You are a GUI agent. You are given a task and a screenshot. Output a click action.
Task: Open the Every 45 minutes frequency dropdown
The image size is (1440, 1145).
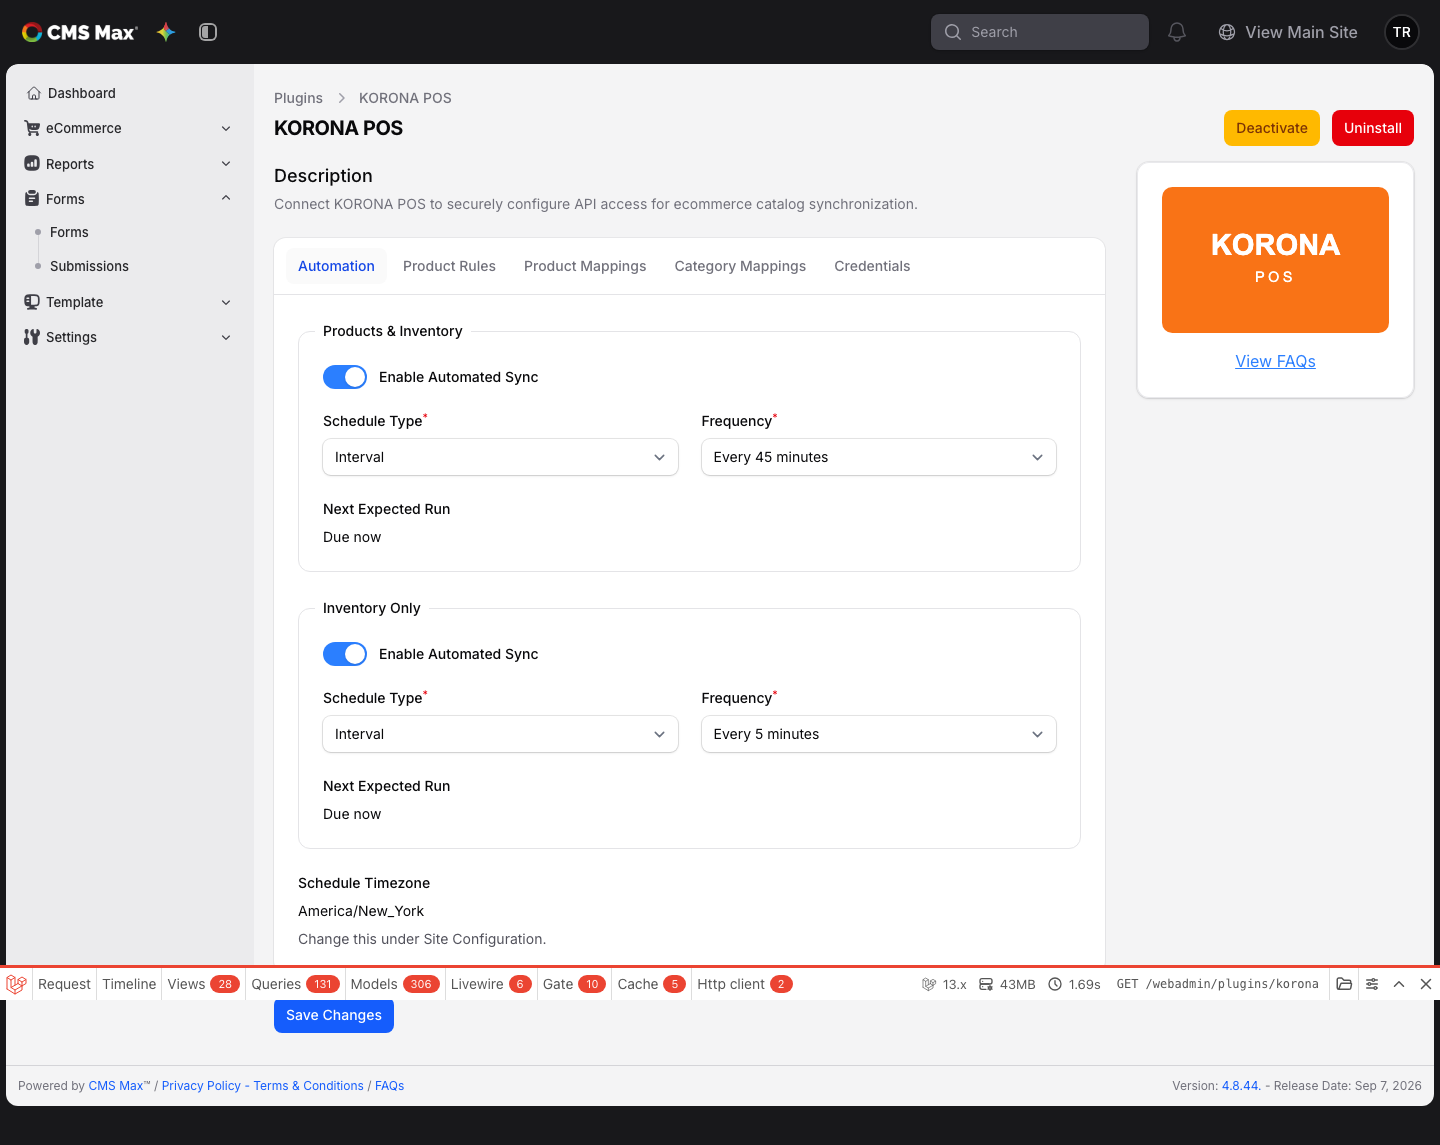tap(879, 457)
